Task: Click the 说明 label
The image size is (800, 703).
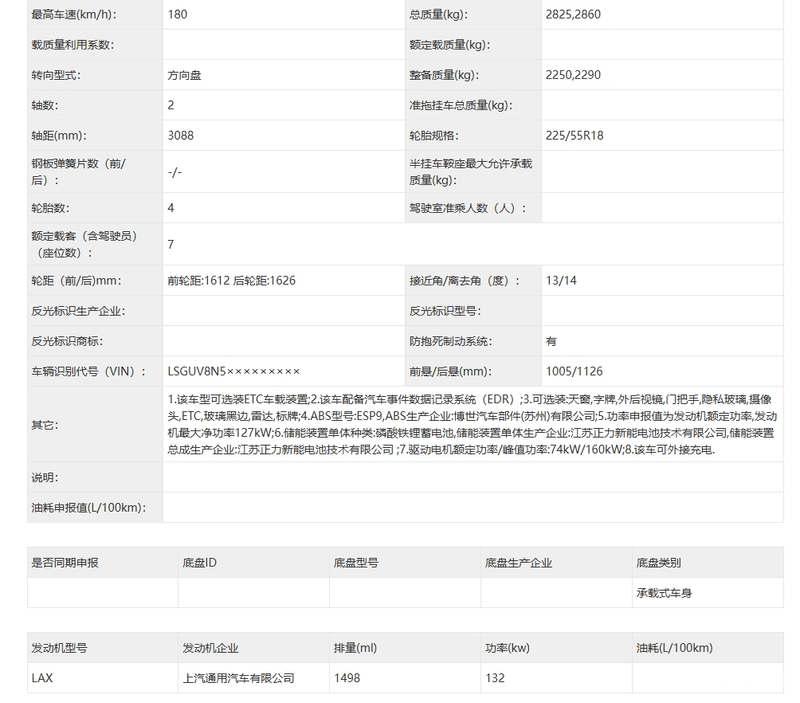Action: pyautogui.click(x=45, y=477)
